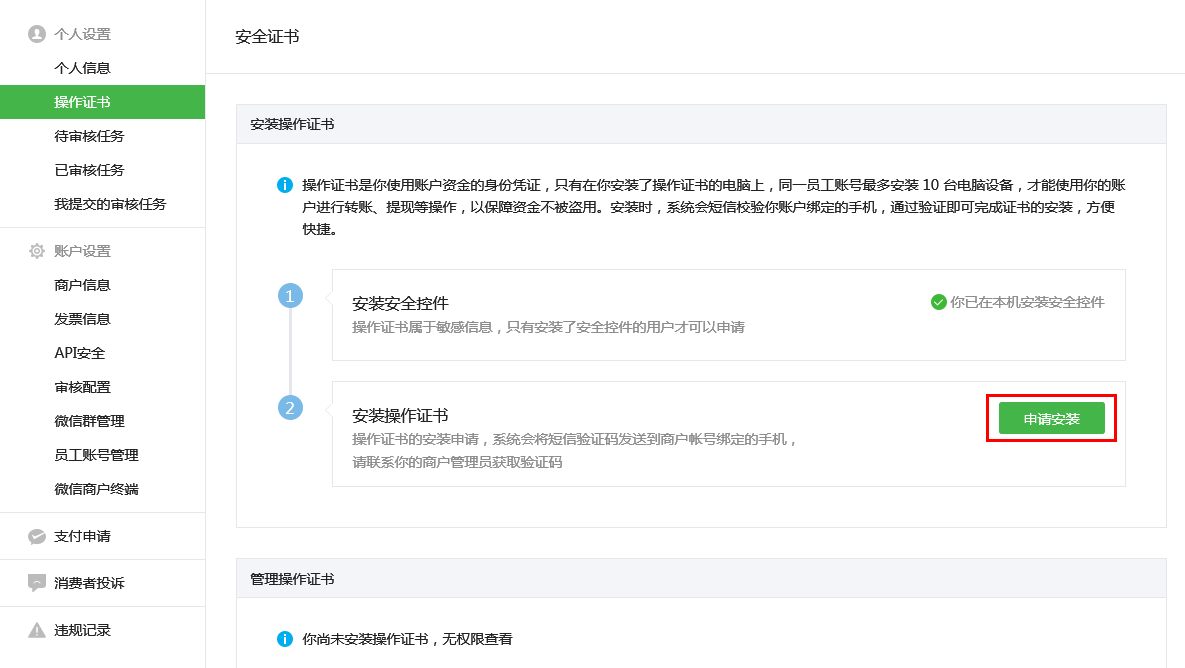Click the 消费者投诉 chat bubble icon
Viewport: 1185px width, 668px height.
tap(37, 583)
